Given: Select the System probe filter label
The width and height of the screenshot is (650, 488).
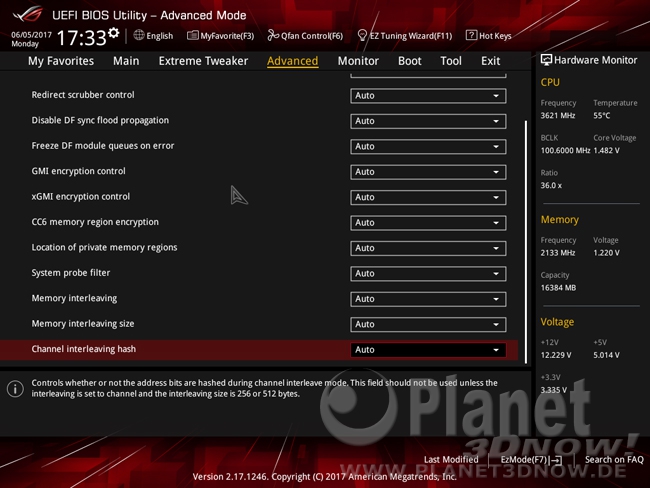Looking at the screenshot, I should pos(71,273).
